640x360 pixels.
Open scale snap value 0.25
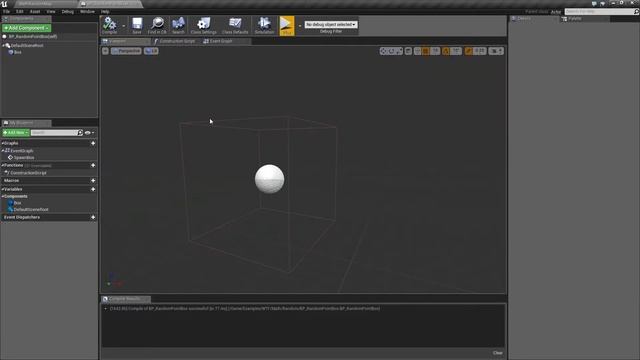pyautogui.click(x=480, y=51)
